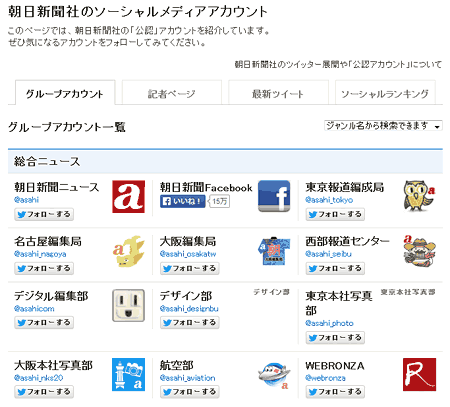Click the 朝日新聞Facebook title

pos(206,187)
